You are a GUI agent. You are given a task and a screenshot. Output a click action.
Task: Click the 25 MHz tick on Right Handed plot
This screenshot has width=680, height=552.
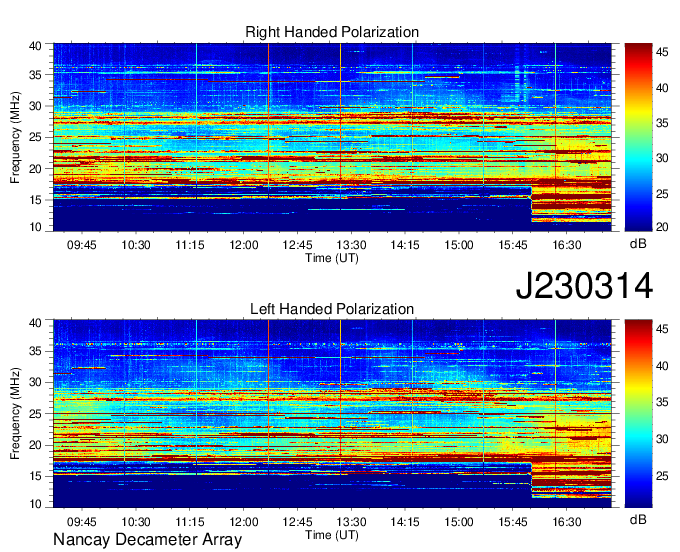pos(35,137)
